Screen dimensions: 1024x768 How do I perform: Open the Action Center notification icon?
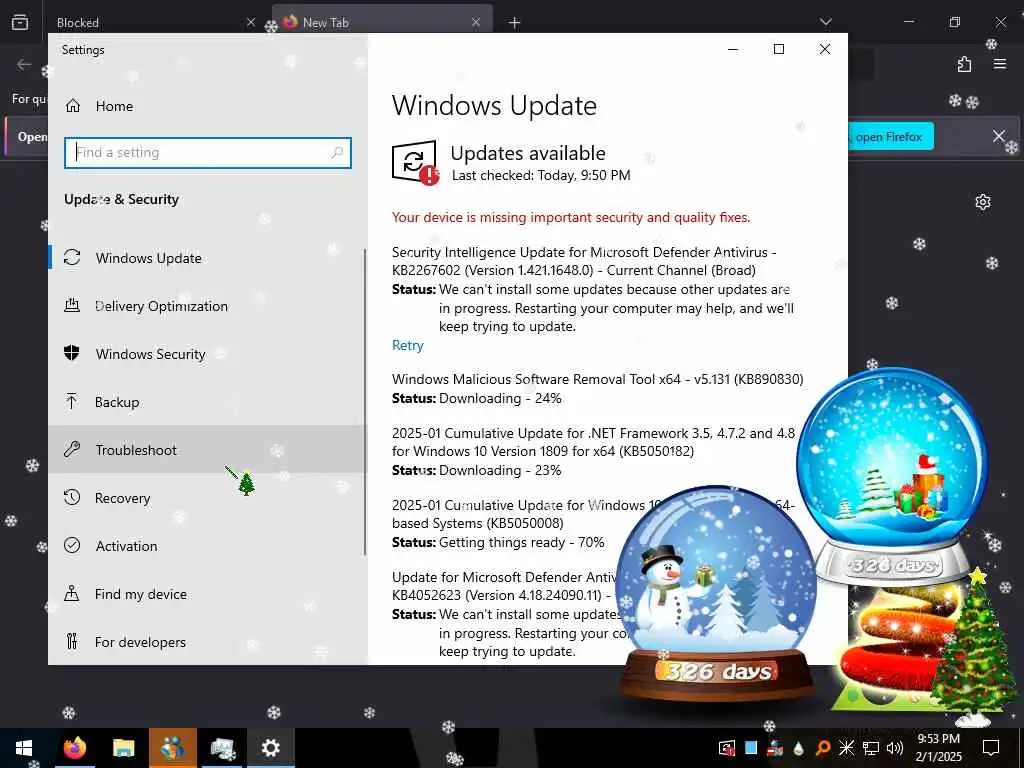991,748
